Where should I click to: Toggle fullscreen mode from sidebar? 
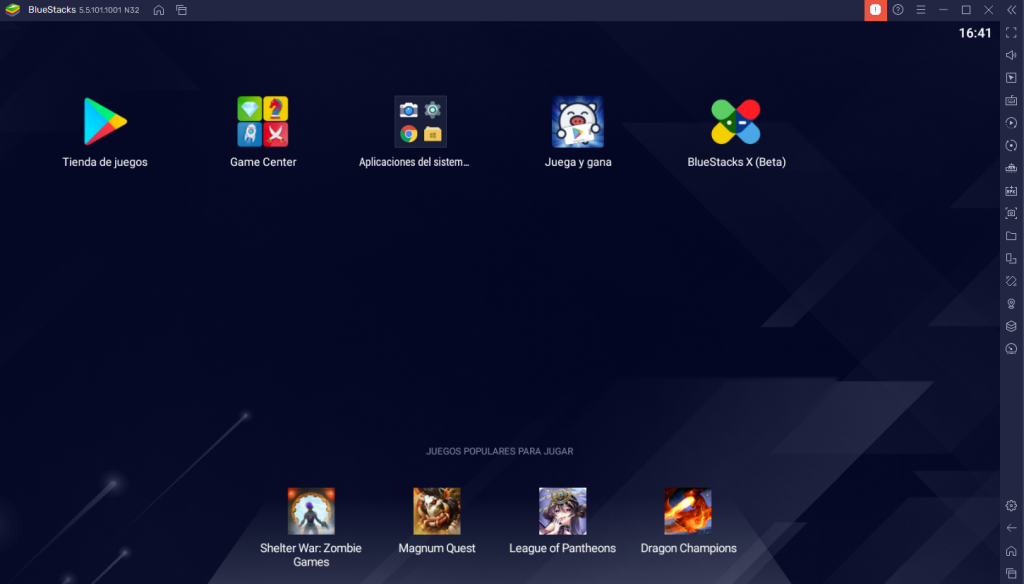[1011, 33]
